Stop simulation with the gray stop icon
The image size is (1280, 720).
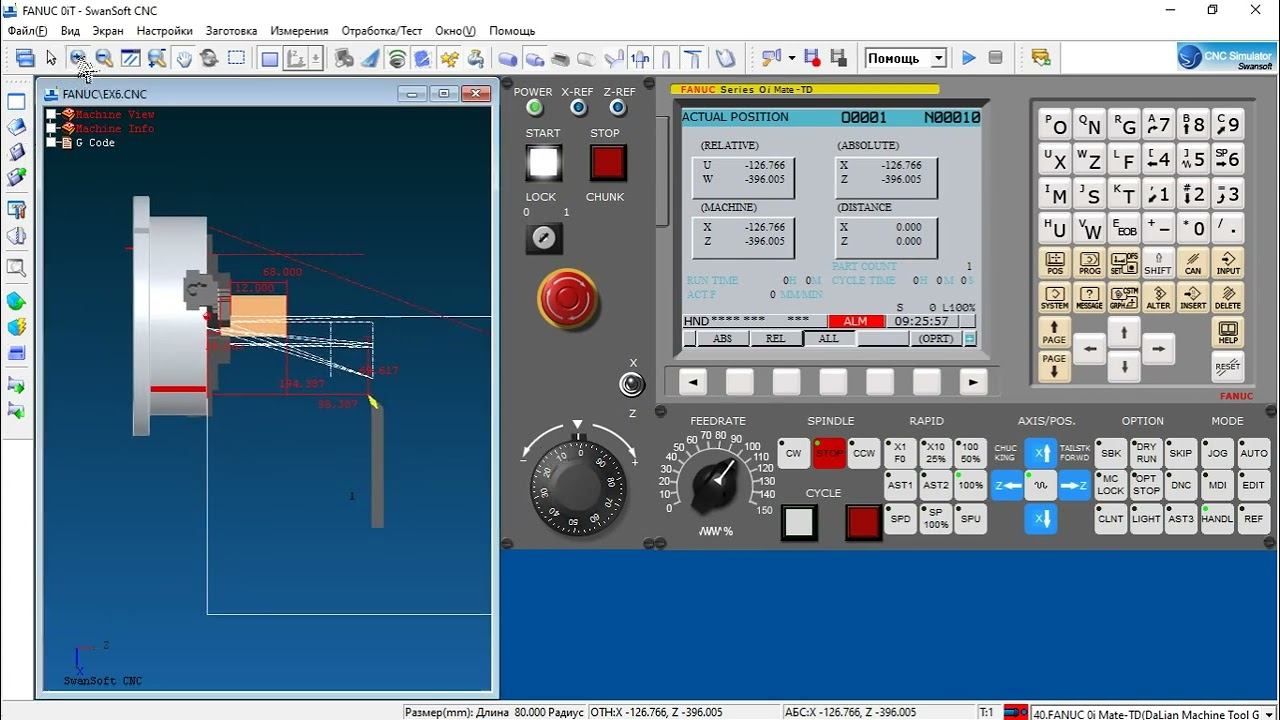[x=995, y=58]
